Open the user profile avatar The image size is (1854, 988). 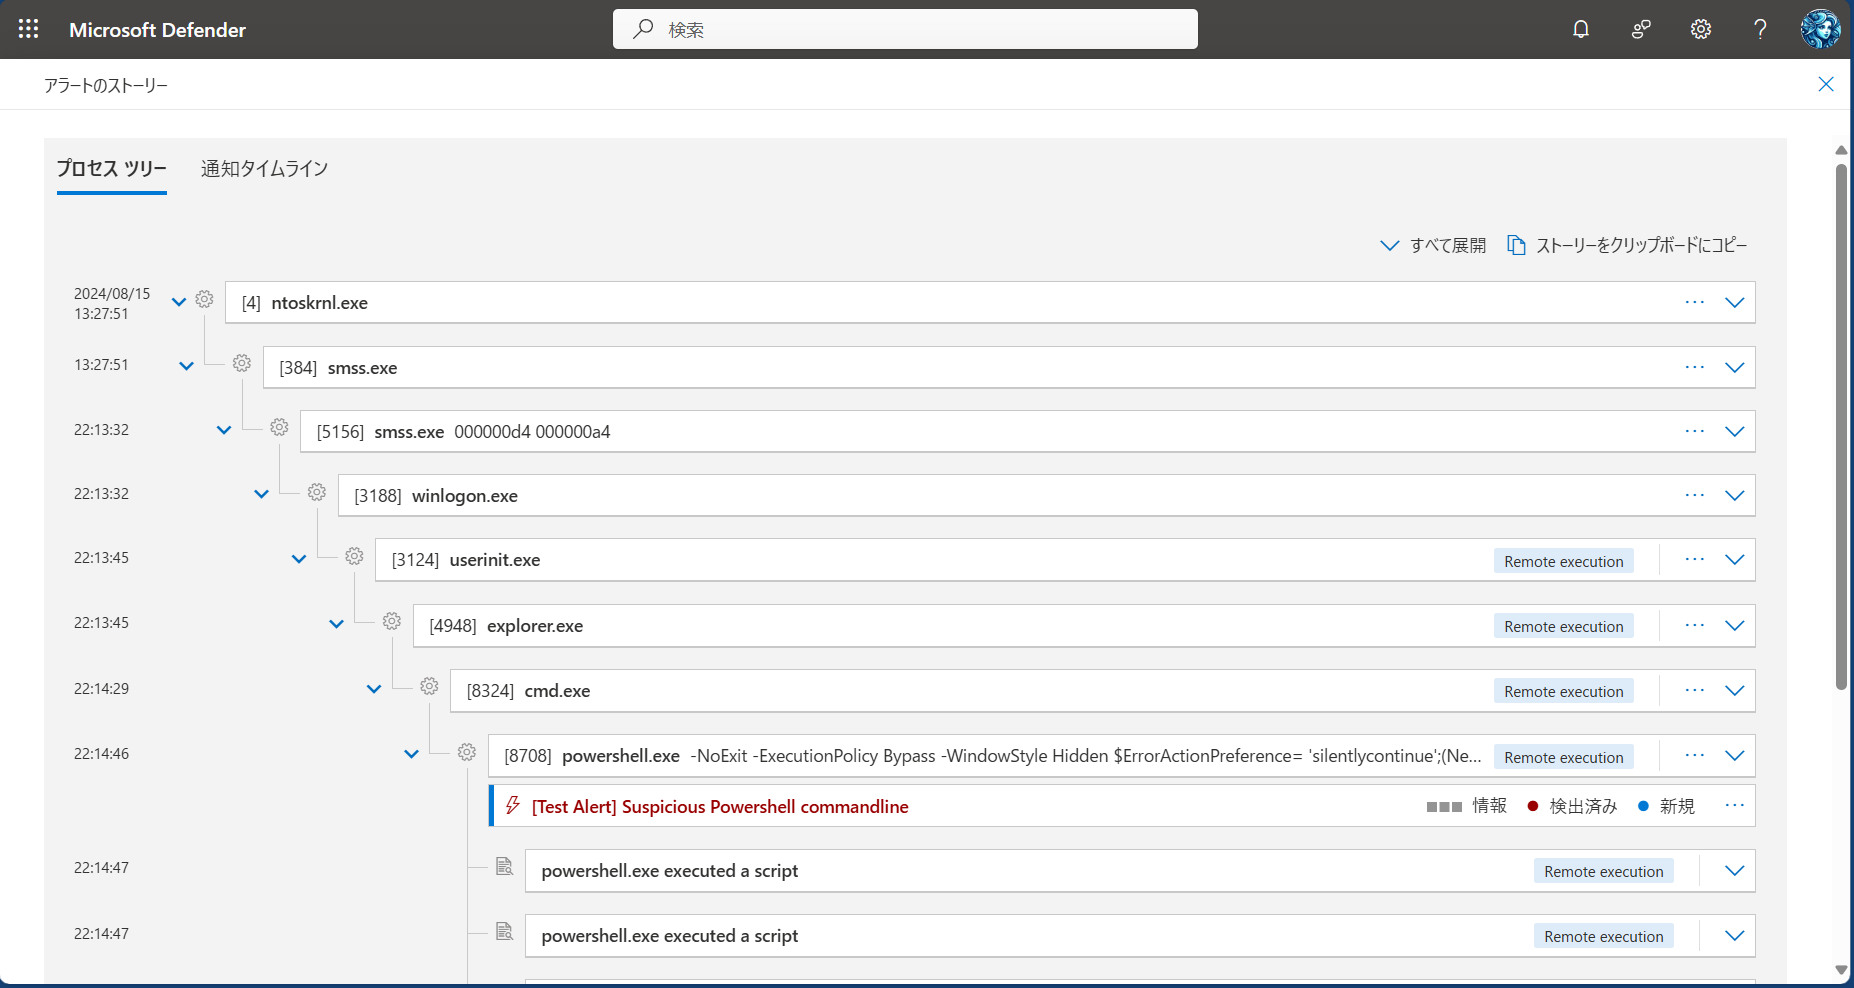(x=1820, y=29)
